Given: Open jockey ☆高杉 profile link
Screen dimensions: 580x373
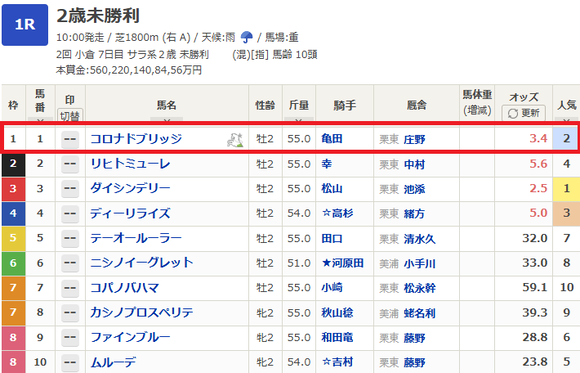Looking at the screenshot, I should [337, 213].
